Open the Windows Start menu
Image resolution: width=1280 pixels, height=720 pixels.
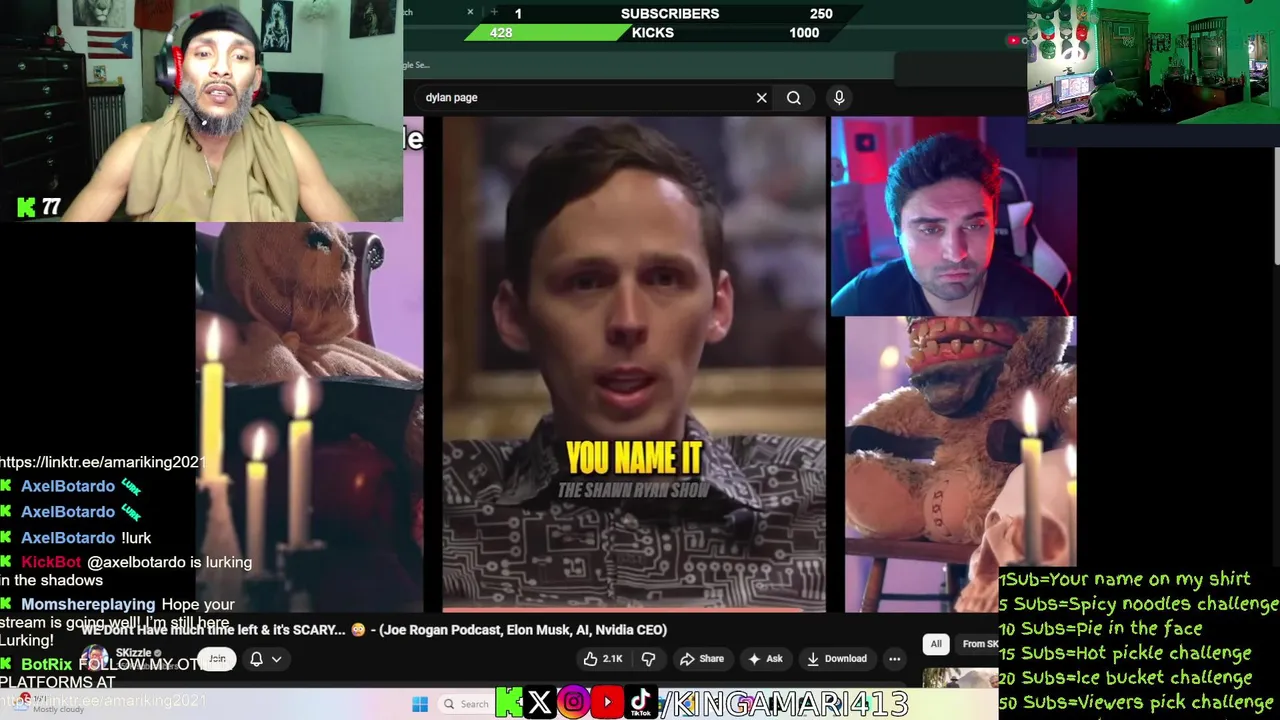click(x=420, y=704)
